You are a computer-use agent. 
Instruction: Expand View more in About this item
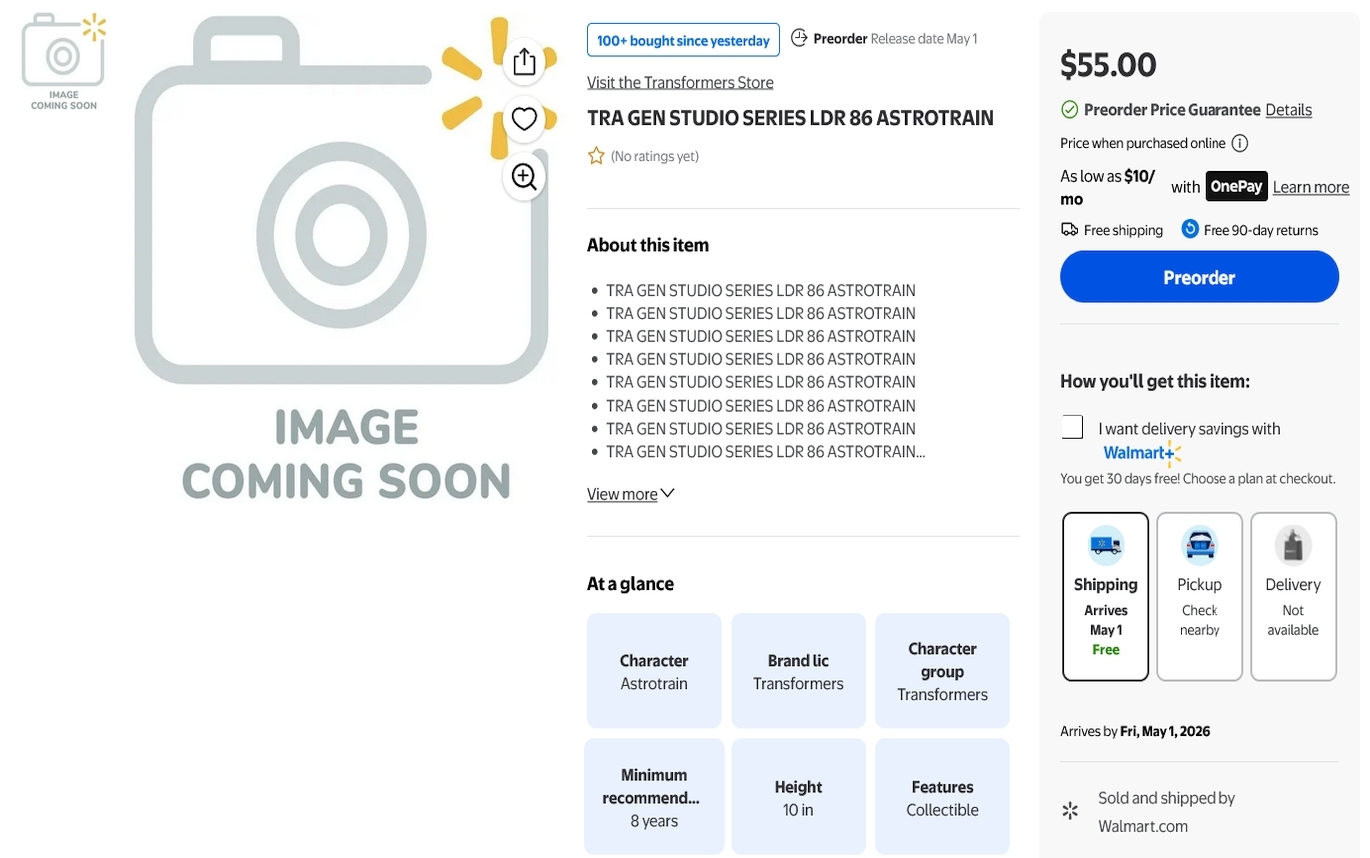[630, 494]
